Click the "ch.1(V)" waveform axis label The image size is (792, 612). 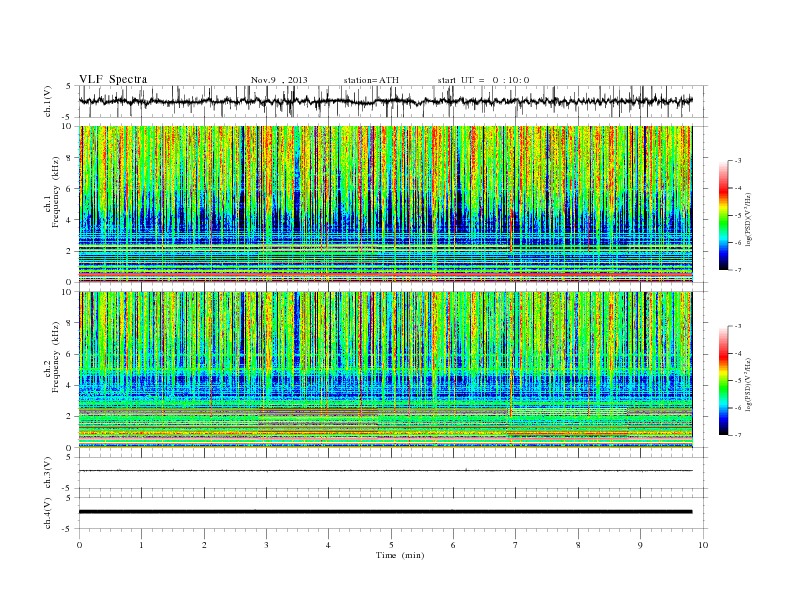click(47, 101)
